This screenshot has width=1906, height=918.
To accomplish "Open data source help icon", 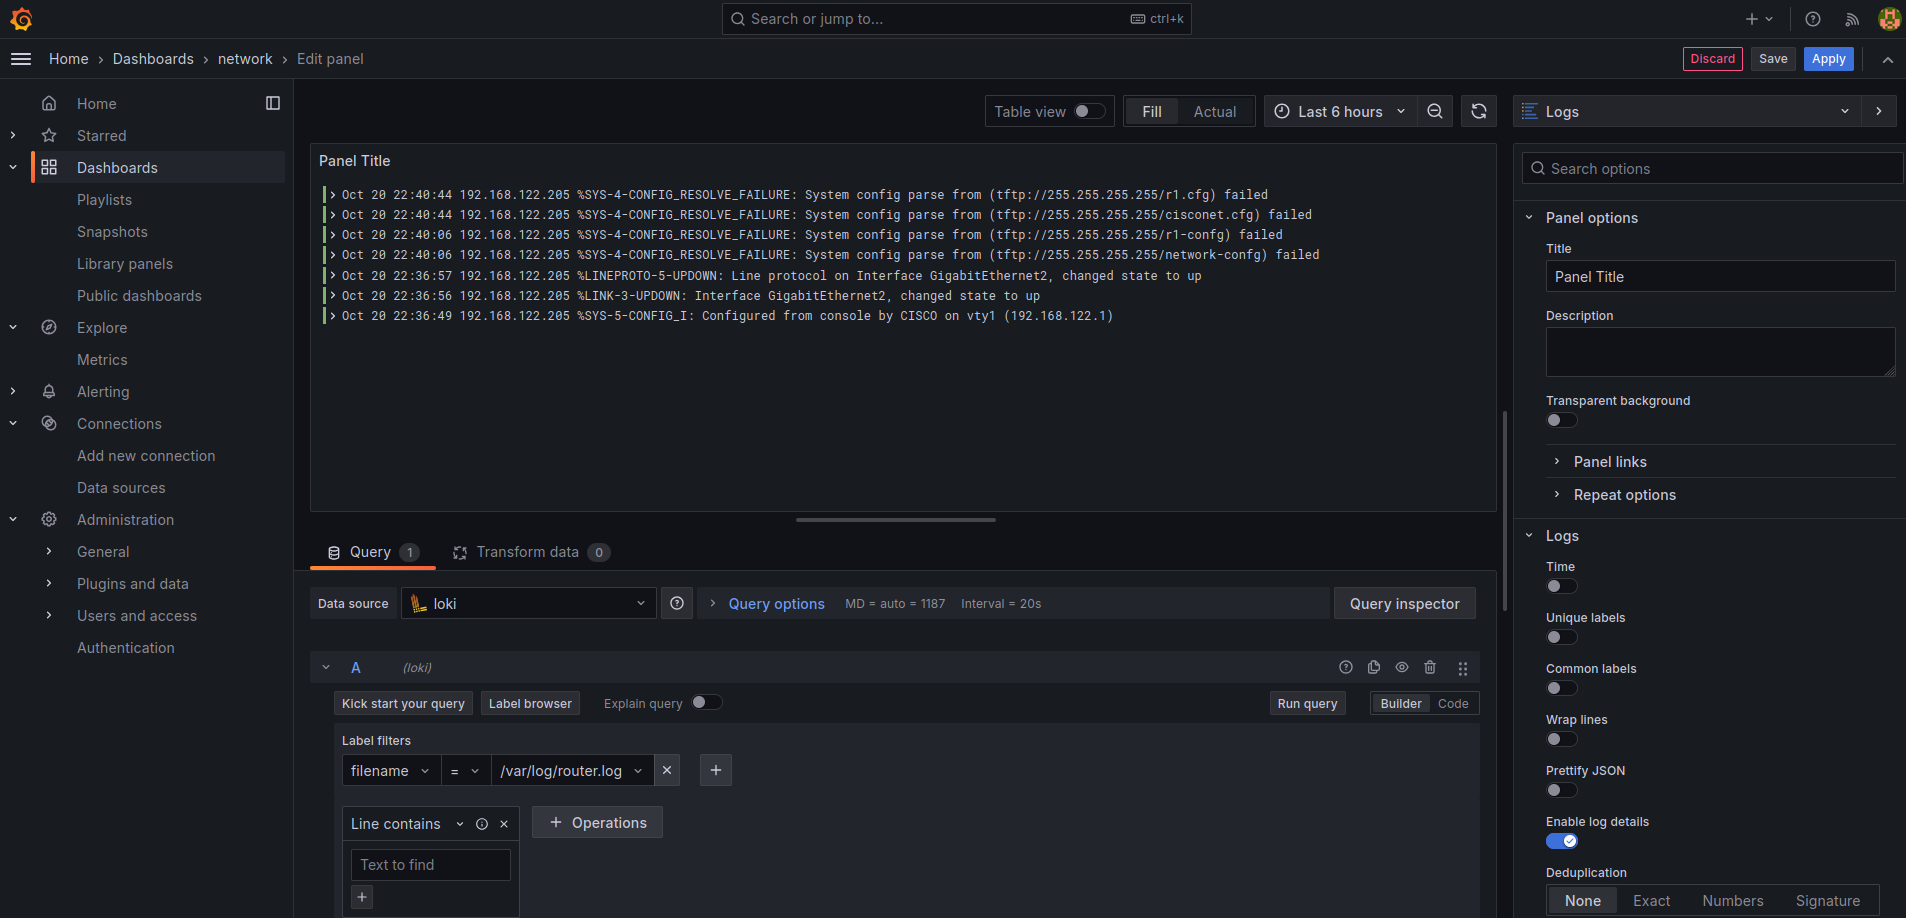I will 677,603.
